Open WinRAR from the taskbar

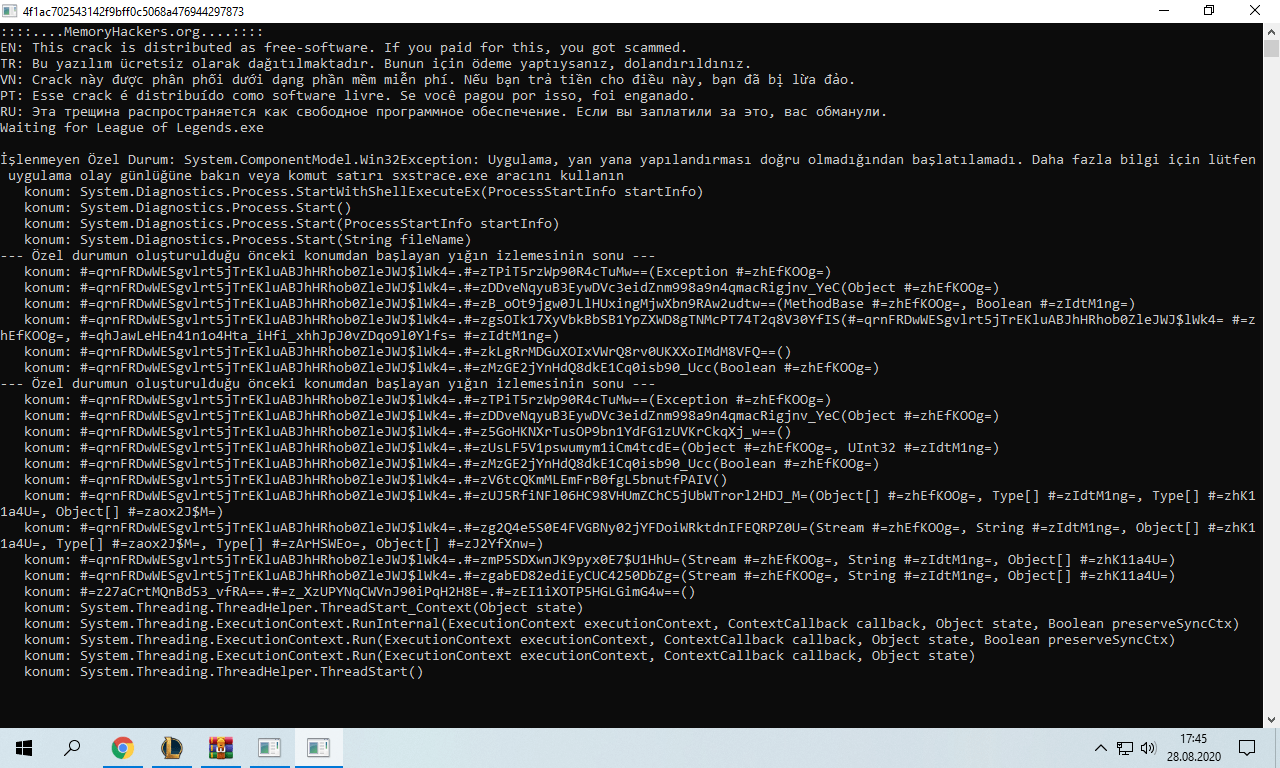pos(220,747)
